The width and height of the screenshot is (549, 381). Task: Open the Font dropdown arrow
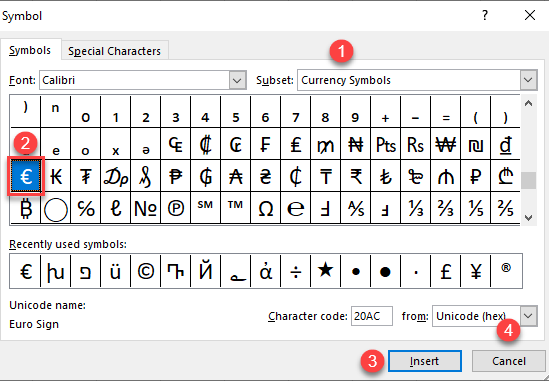(237, 80)
